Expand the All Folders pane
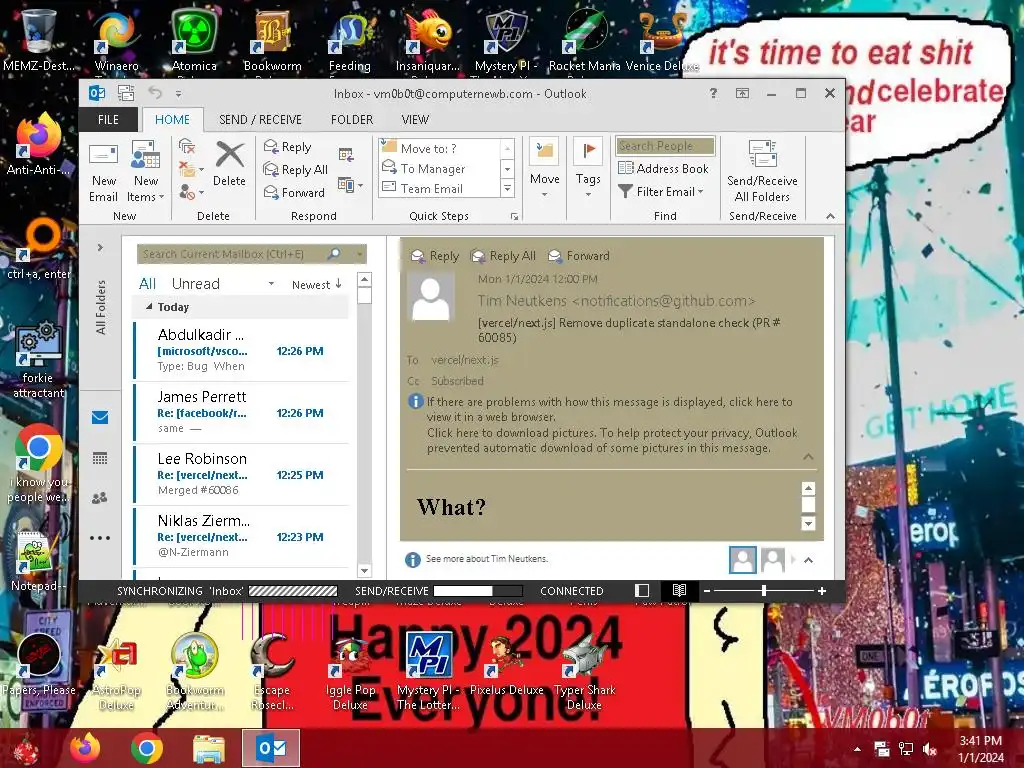The image size is (1024, 768). point(100,248)
